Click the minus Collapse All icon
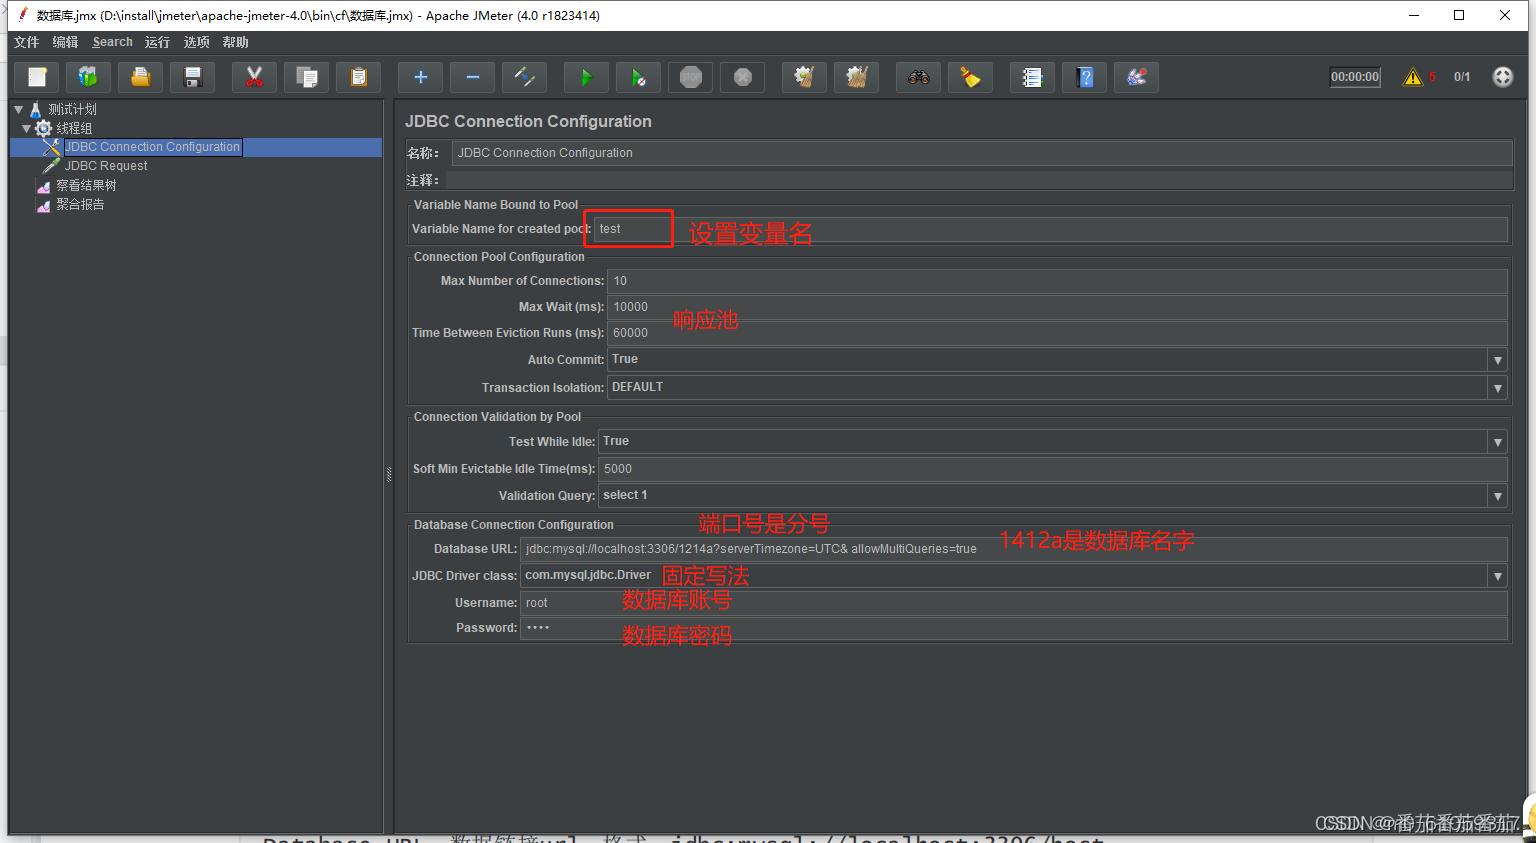 coord(473,77)
